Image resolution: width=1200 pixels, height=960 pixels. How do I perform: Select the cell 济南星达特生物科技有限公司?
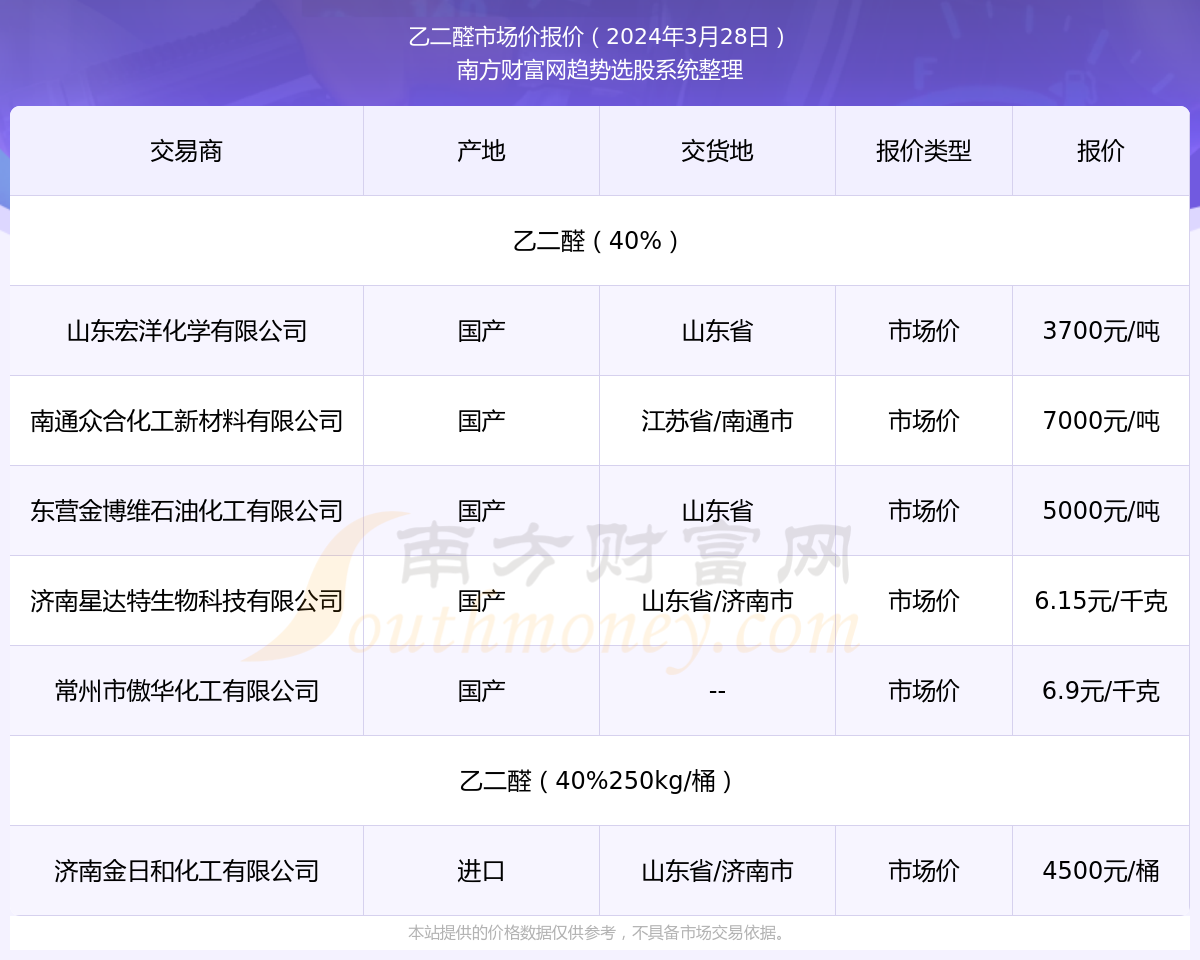click(x=187, y=601)
